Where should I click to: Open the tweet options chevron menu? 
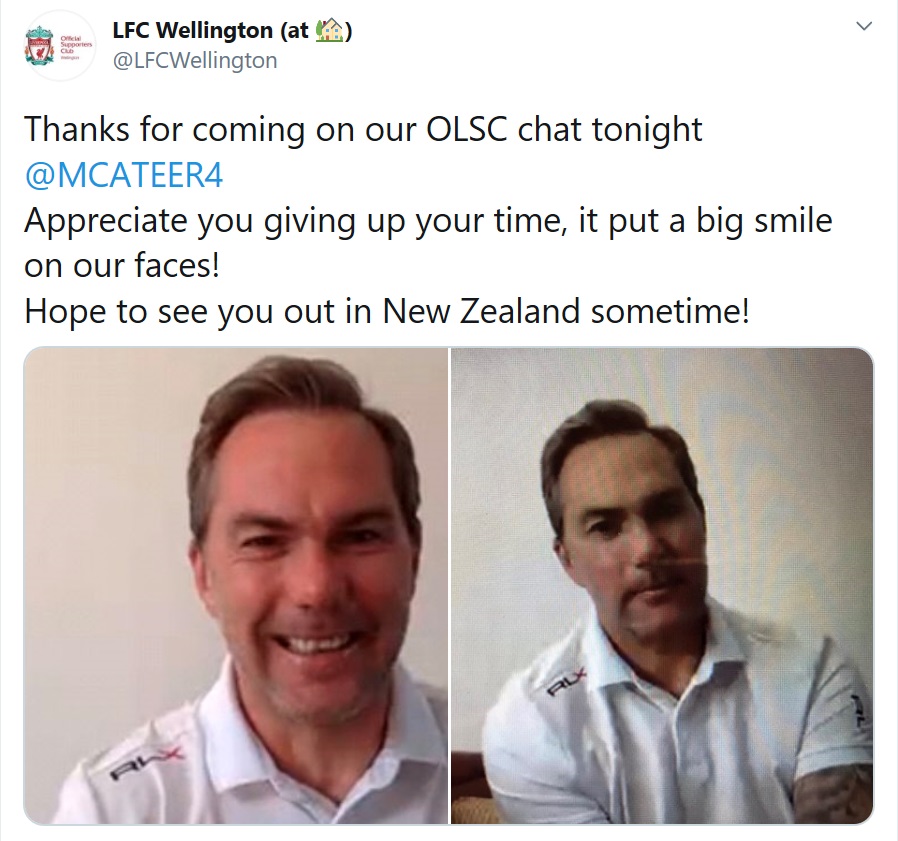(x=863, y=26)
